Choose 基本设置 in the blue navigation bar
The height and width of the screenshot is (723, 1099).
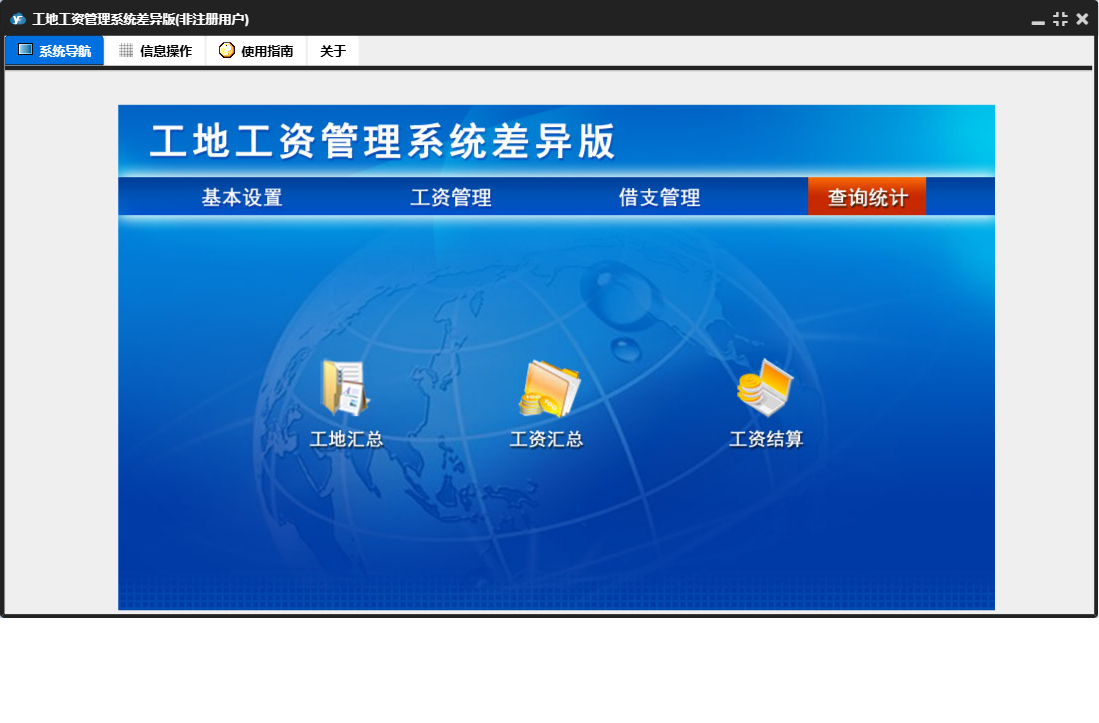tap(242, 197)
